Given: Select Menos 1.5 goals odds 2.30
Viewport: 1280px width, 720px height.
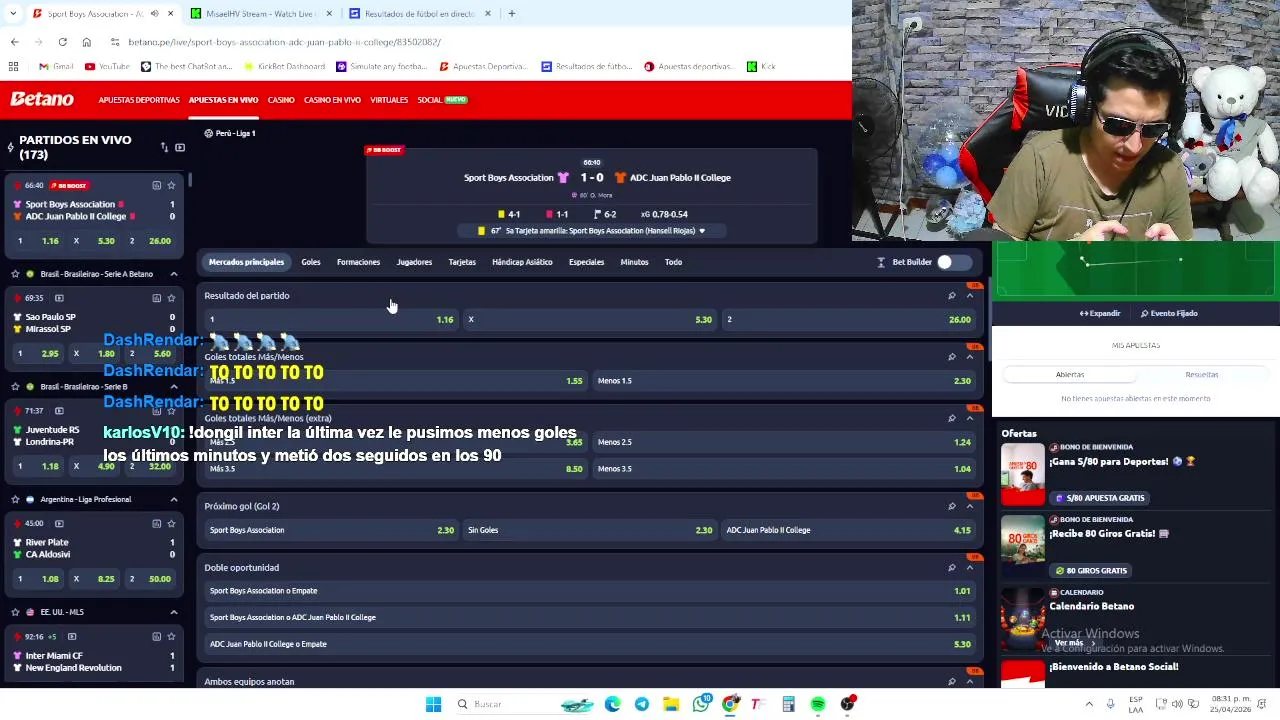Looking at the screenshot, I should pyautogui.click(x=784, y=381).
